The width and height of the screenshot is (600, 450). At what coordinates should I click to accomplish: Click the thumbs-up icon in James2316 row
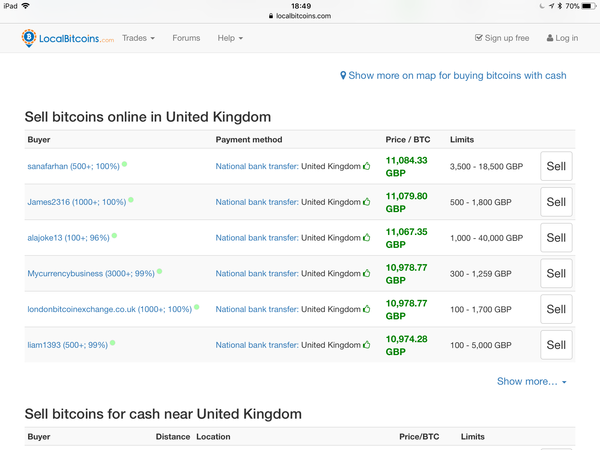(x=367, y=202)
